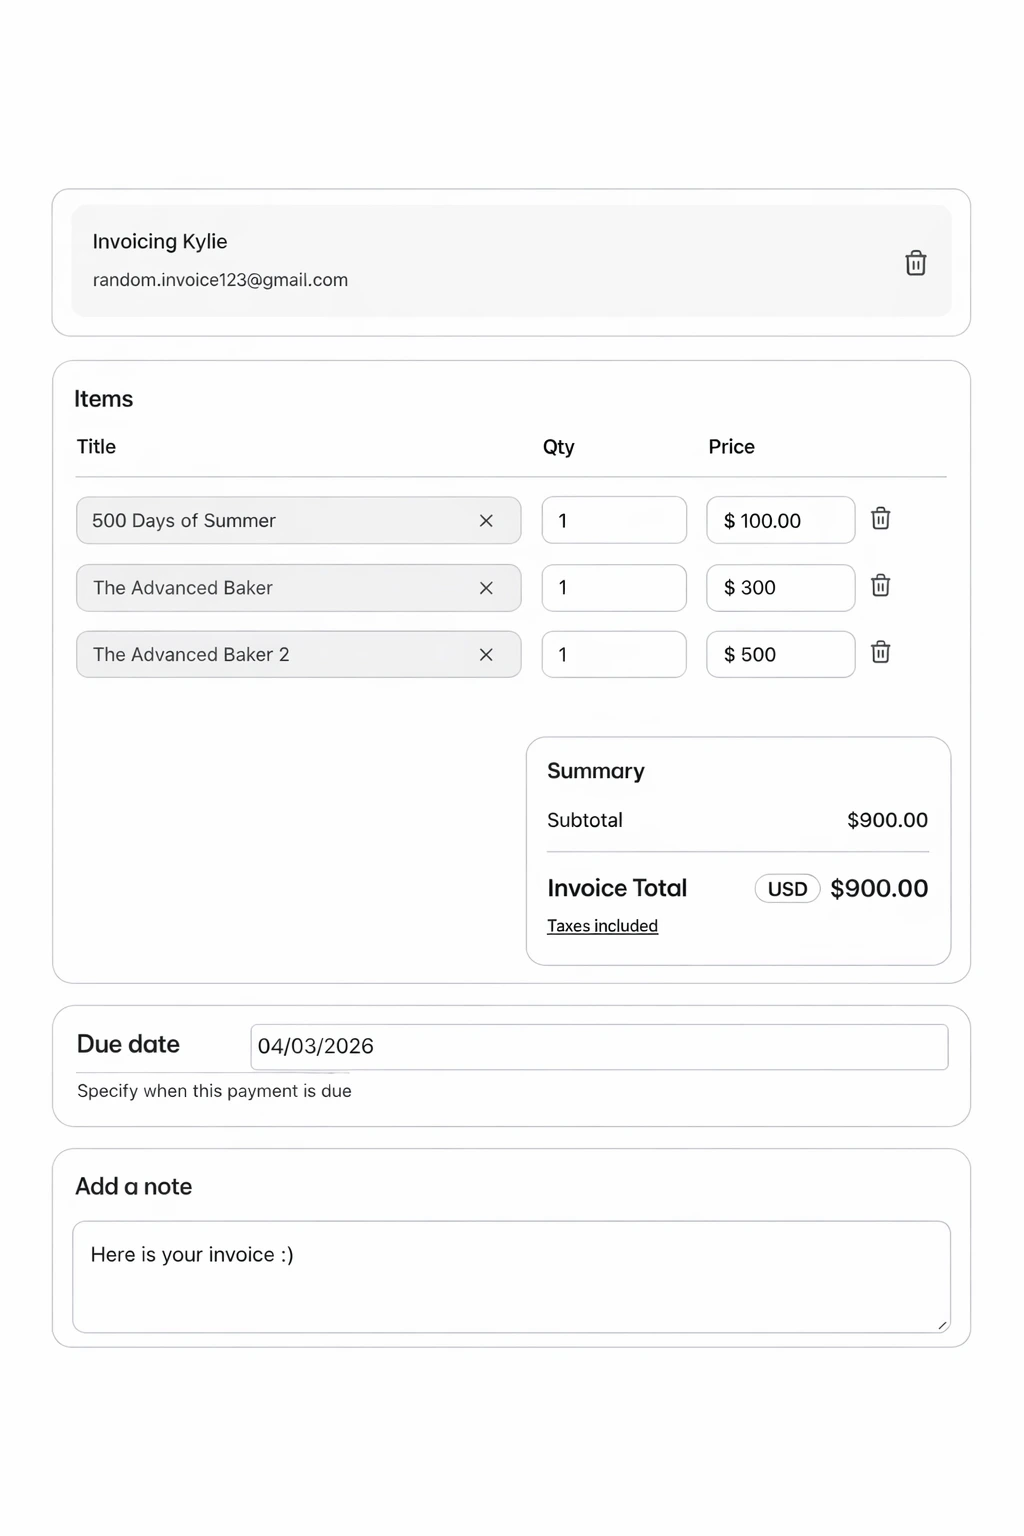Delete The Advanced Baker line item

click(x=880, y=586)
